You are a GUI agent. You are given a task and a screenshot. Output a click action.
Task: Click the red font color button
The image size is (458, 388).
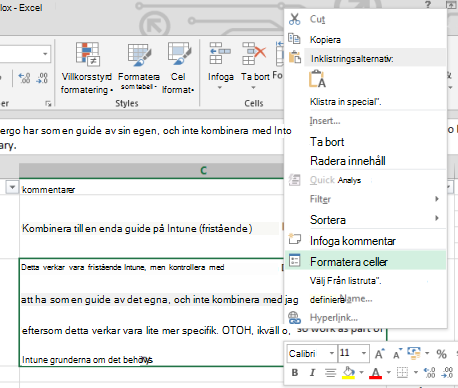pos(376,373)
